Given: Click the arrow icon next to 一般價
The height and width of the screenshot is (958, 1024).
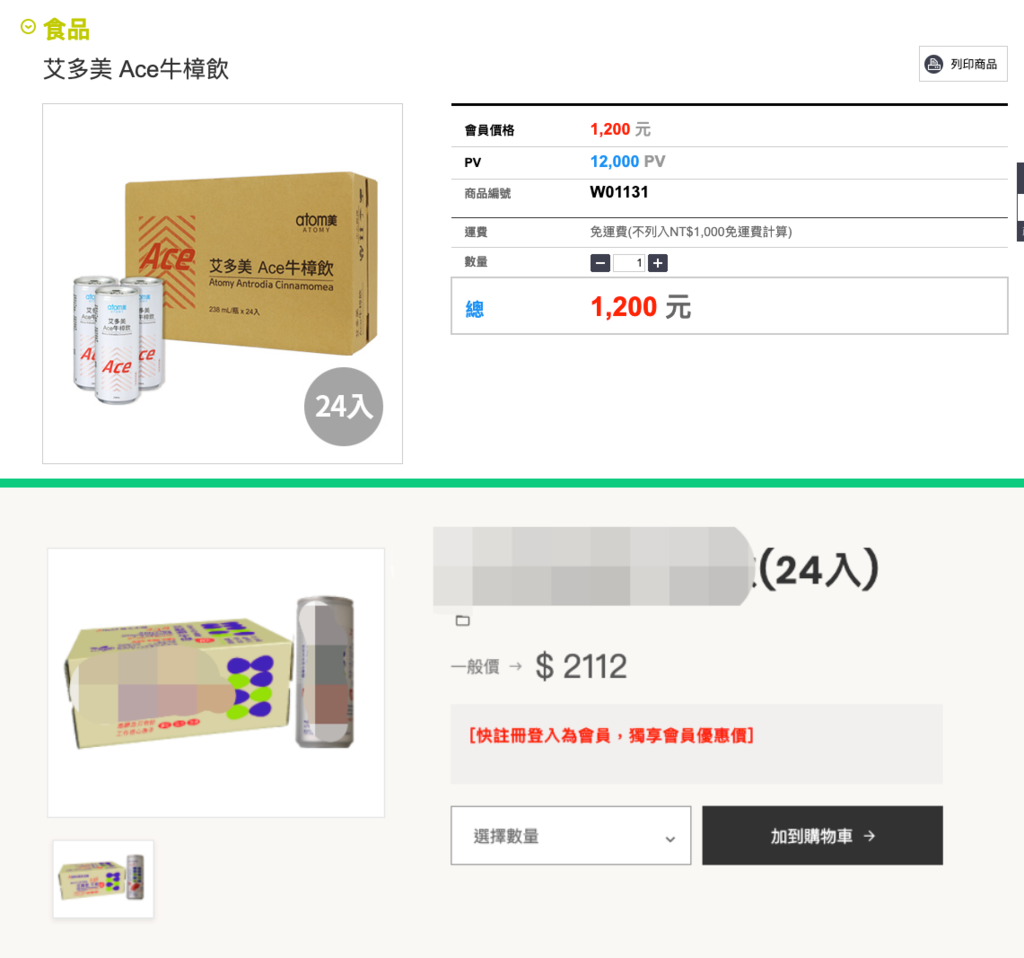Looking at the screenshot, I should 515,666.
